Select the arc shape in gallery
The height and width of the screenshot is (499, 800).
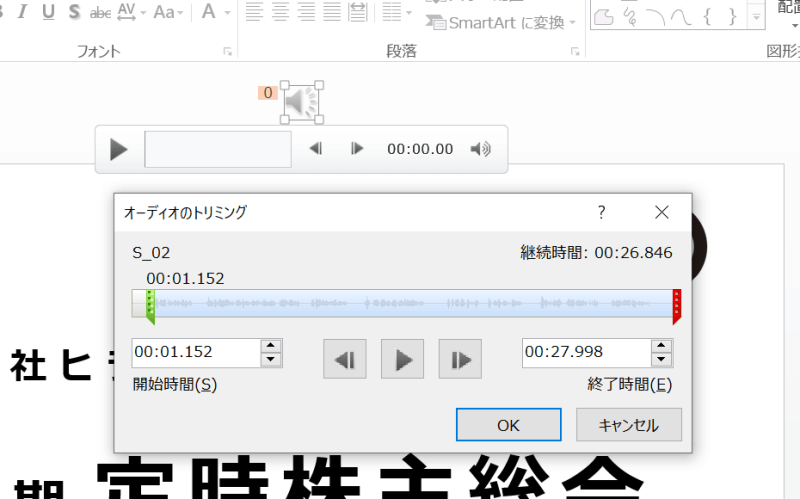coord(656,17)
